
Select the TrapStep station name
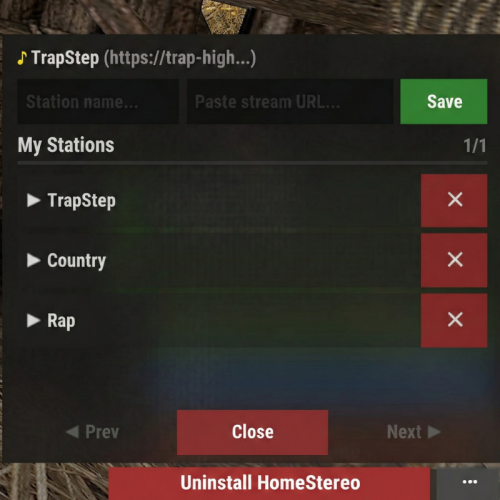(x=82, y=201)
